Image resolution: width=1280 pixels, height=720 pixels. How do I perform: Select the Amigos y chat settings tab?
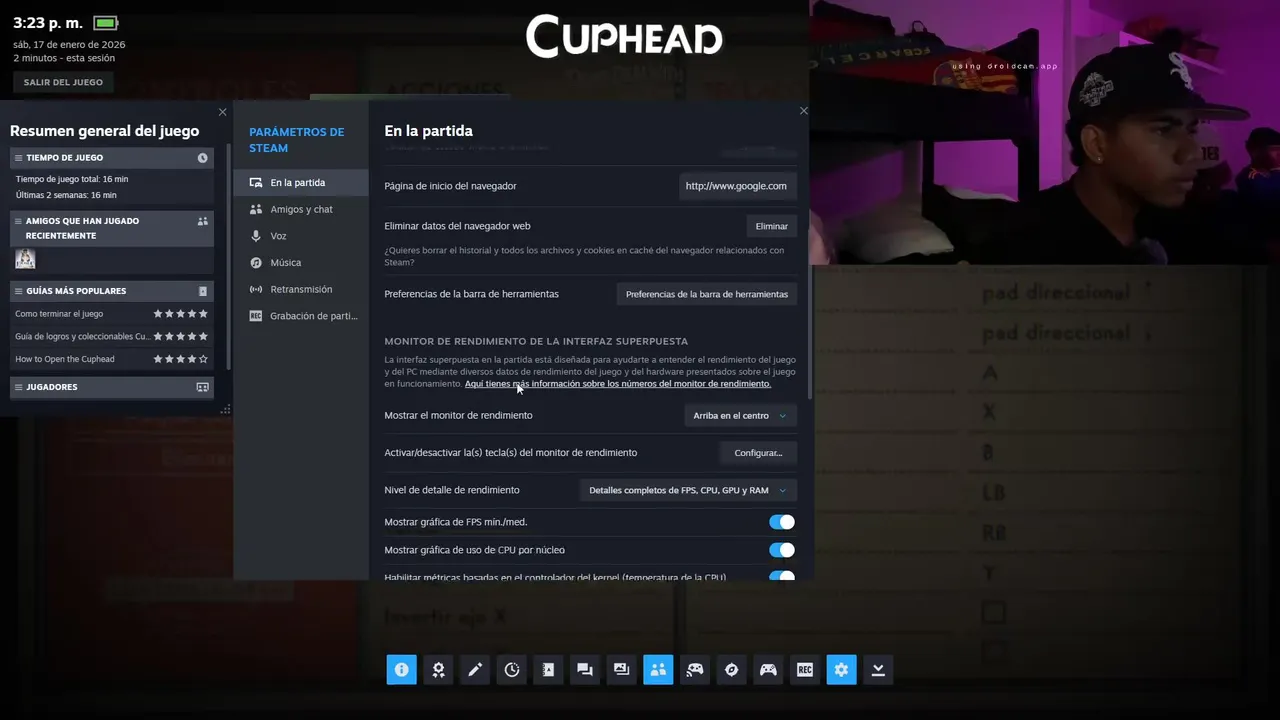pyautogui.click(x=301, y=210)
